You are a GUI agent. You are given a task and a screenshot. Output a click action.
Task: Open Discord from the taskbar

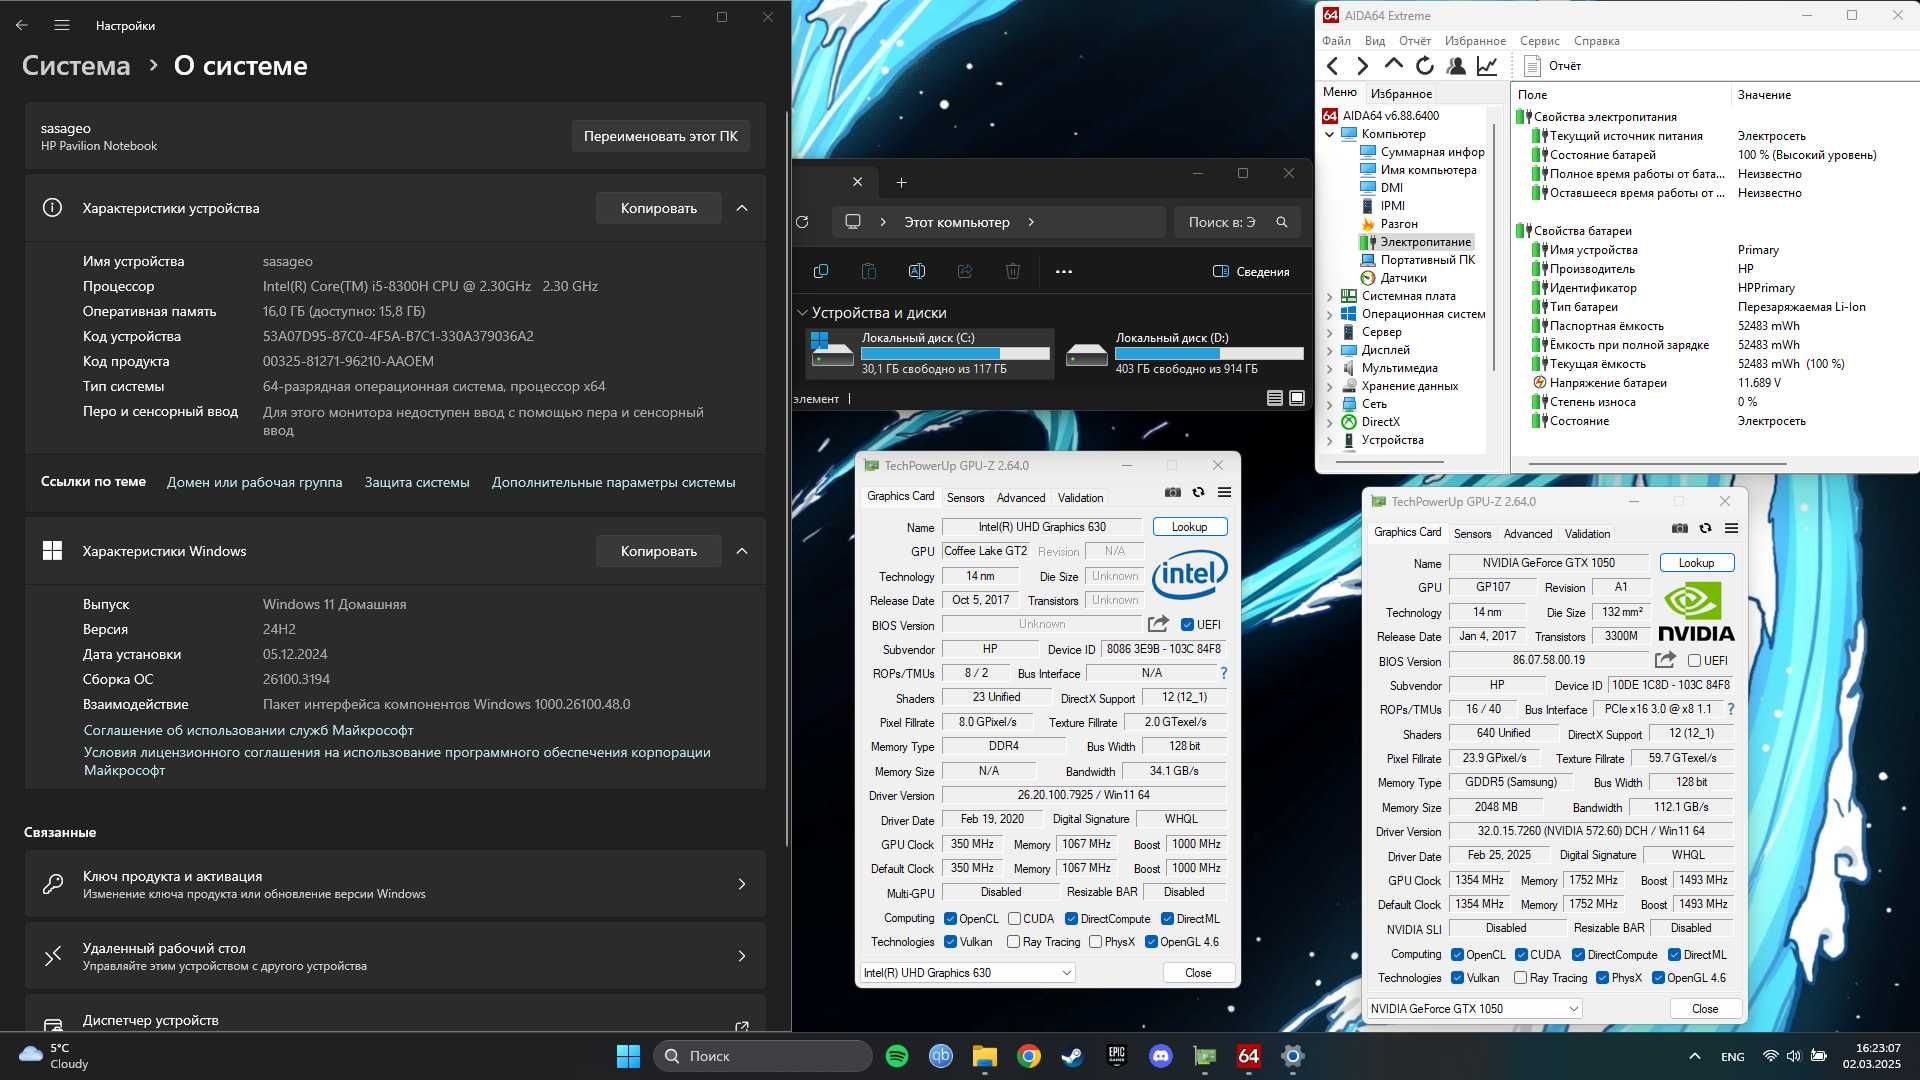coord(1160,1056)
